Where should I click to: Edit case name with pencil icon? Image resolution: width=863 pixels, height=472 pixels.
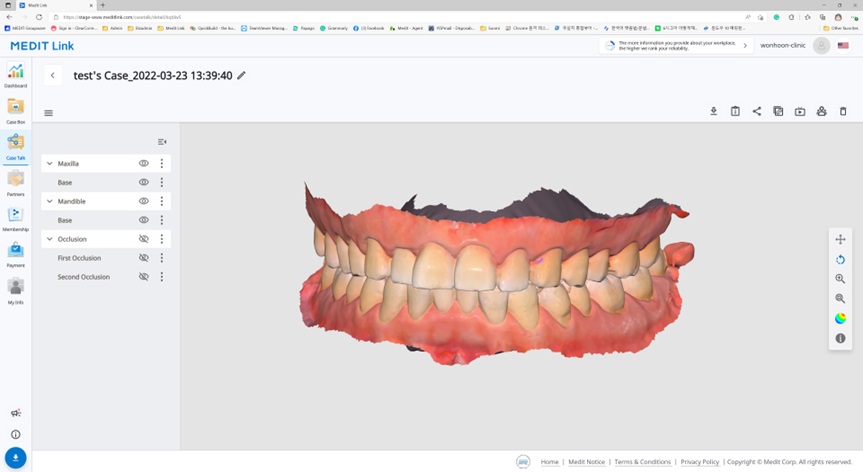241,75
